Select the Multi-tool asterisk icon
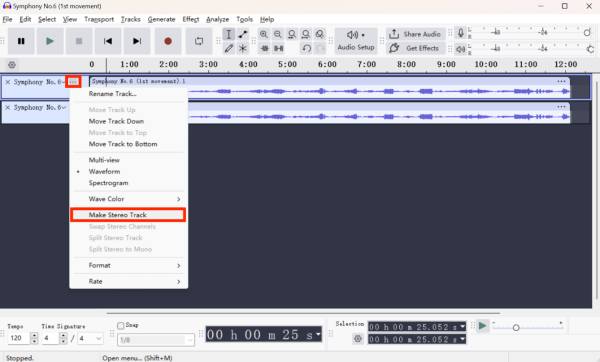Viewport: 600px width, 362px height. [243, 48]
